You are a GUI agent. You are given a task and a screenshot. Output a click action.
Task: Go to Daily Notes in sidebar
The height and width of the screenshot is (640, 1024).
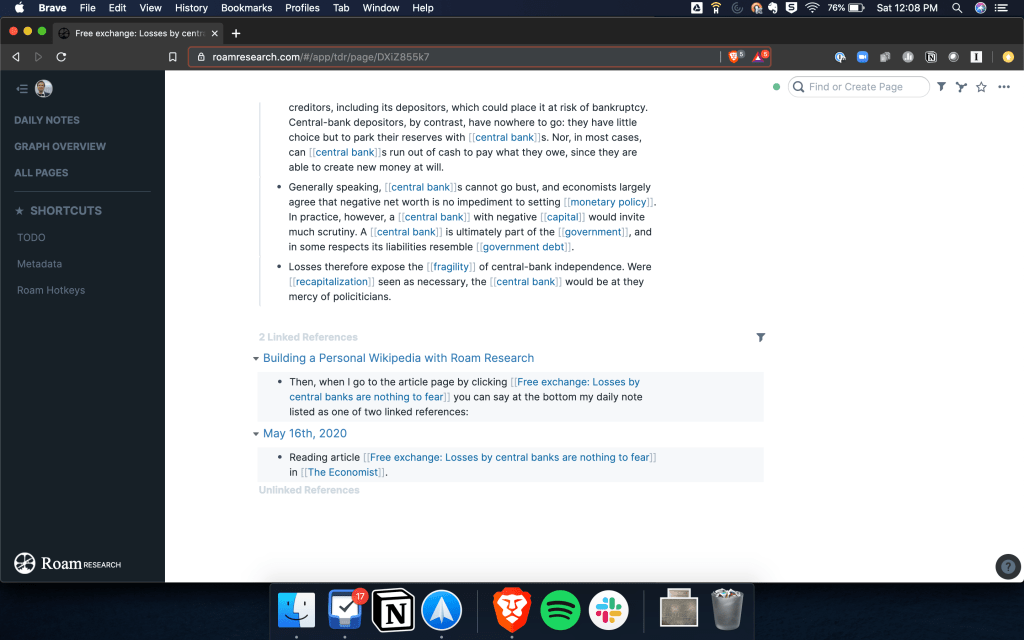(47, 120)
